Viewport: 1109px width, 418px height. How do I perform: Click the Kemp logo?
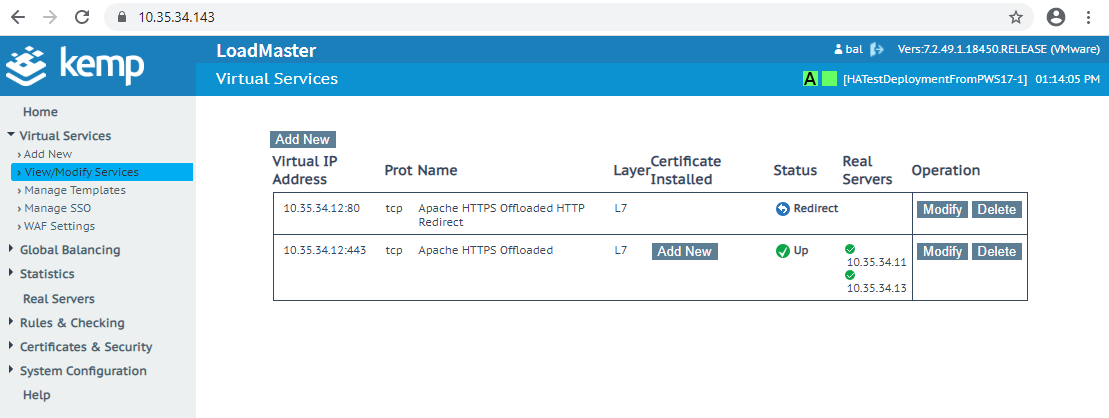pos(75,64)
